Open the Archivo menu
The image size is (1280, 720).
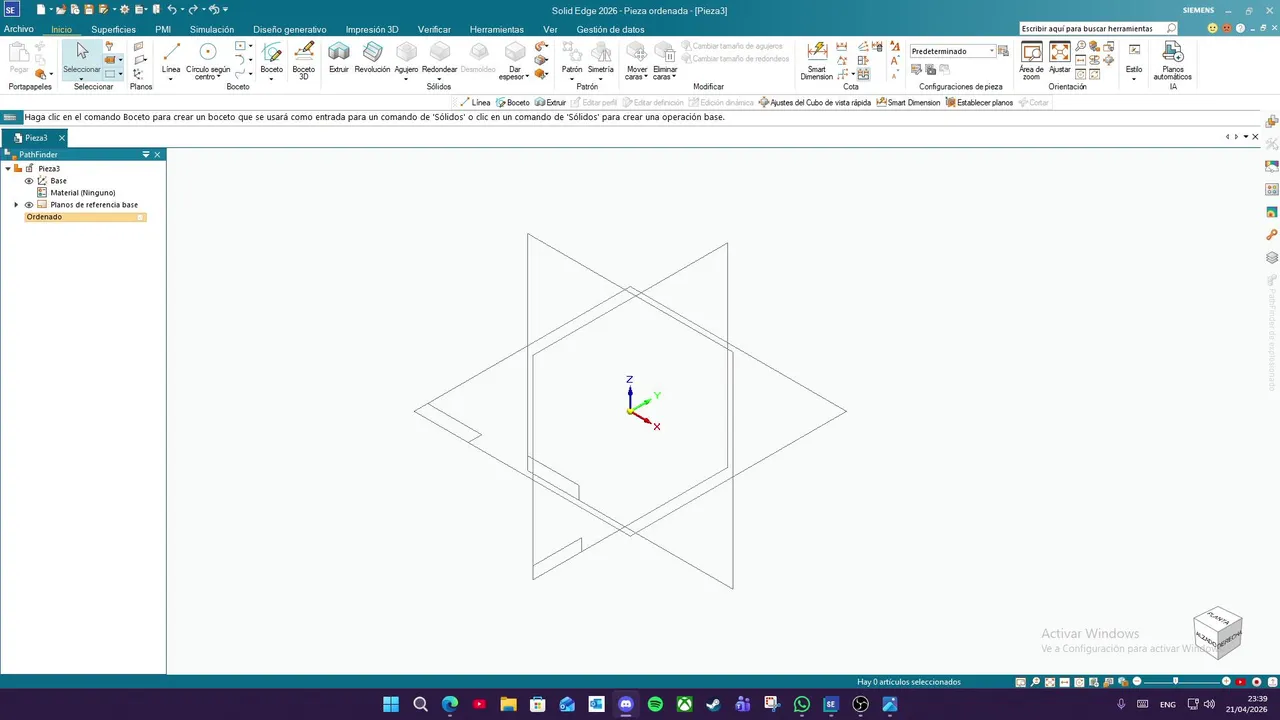point(19,29)
